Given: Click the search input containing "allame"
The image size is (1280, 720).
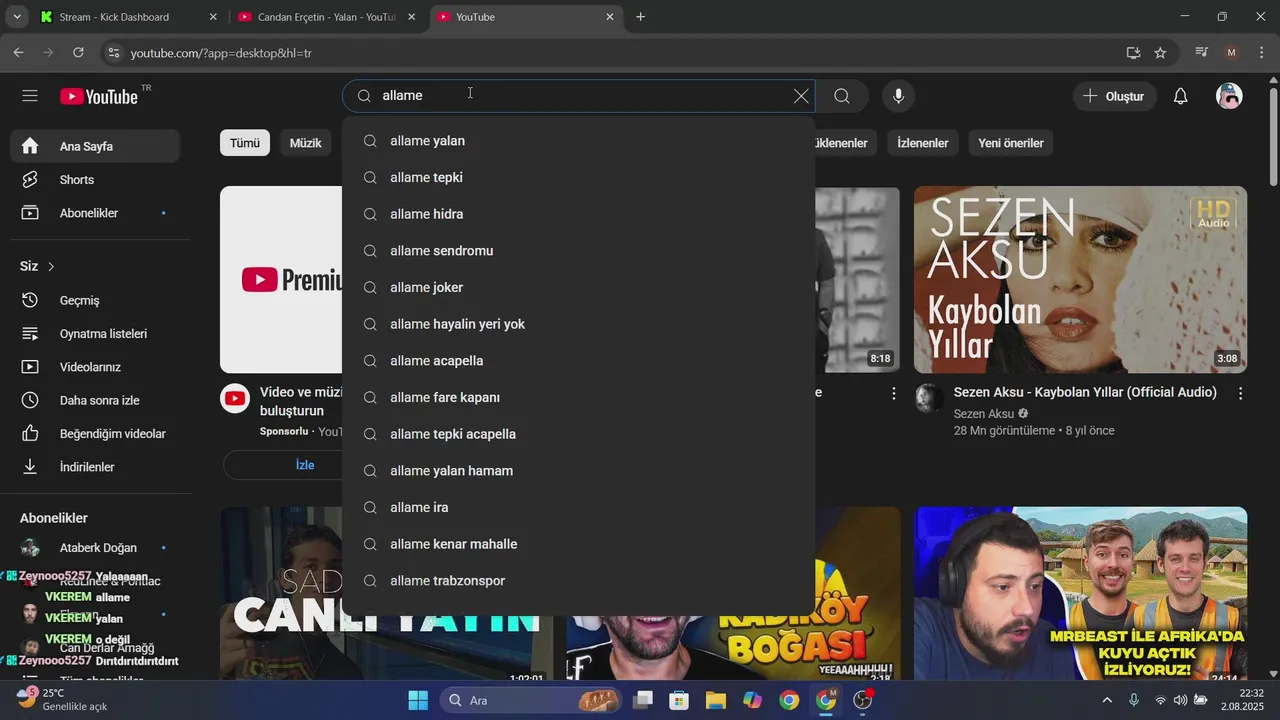Looking at the screenshot, I should pos(580,96).
